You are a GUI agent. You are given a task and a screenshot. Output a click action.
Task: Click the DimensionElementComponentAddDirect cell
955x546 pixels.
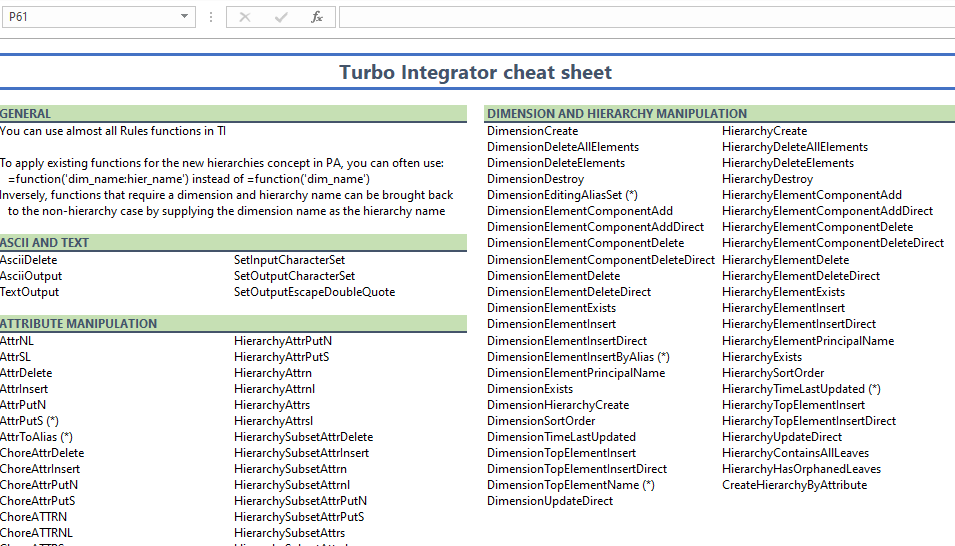tap(595, 227)
